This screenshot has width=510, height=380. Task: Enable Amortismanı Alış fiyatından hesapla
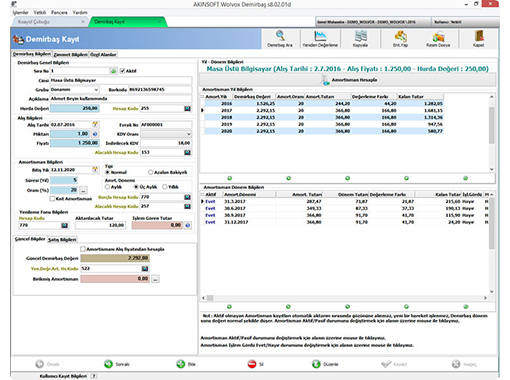83,249
